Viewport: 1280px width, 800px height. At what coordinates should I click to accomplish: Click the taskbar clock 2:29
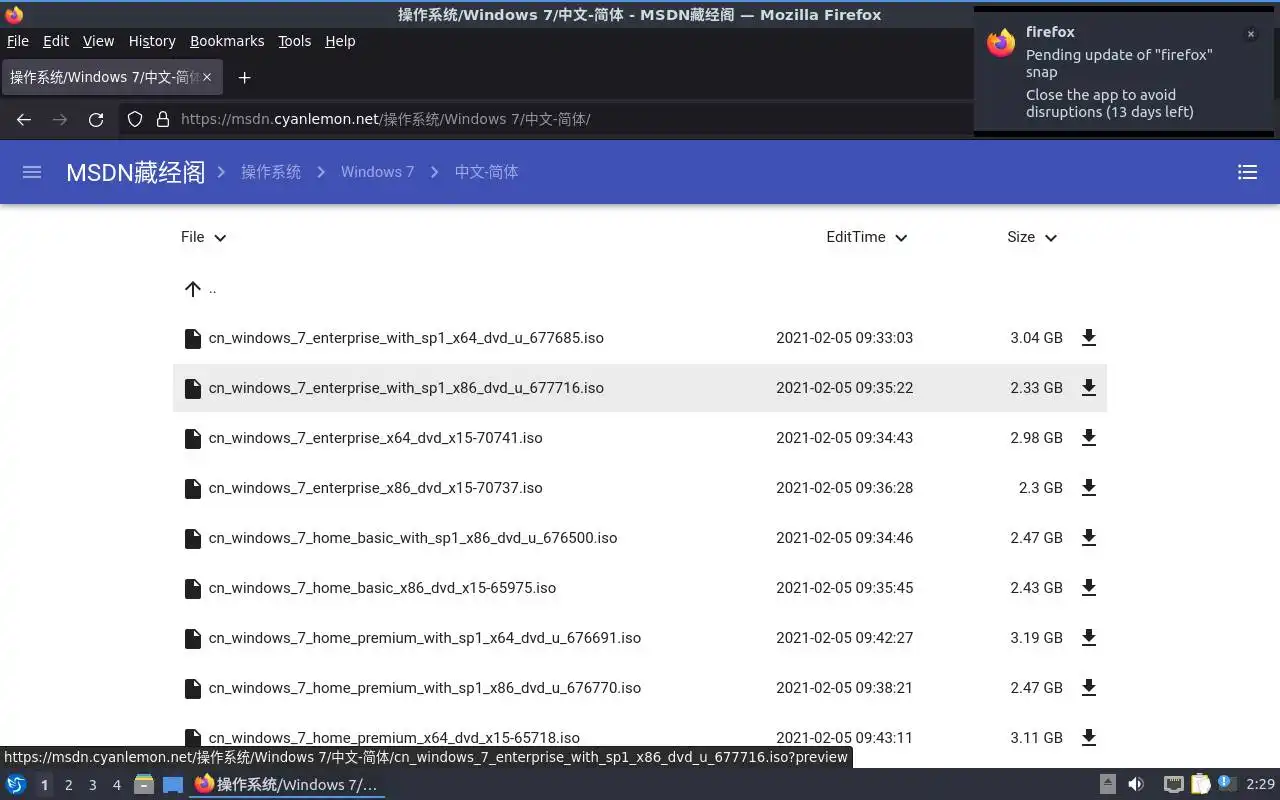click(1260, 785)
